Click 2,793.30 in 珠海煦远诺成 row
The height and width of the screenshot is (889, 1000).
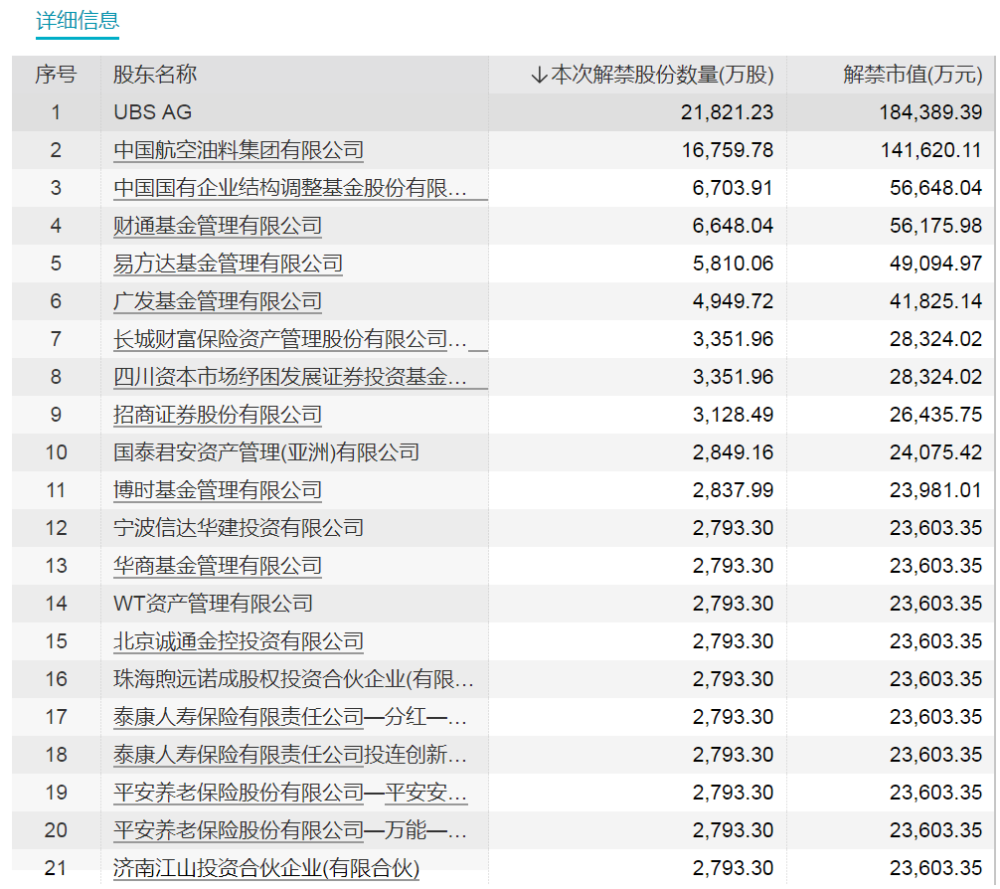click(733, 679)
